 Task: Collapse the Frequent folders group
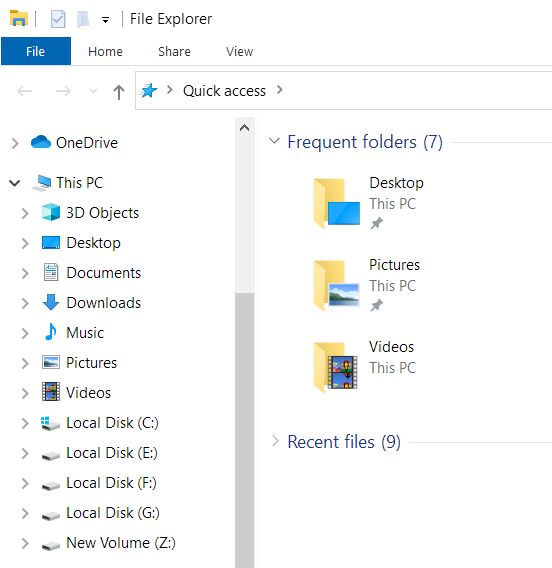(275, 141)
